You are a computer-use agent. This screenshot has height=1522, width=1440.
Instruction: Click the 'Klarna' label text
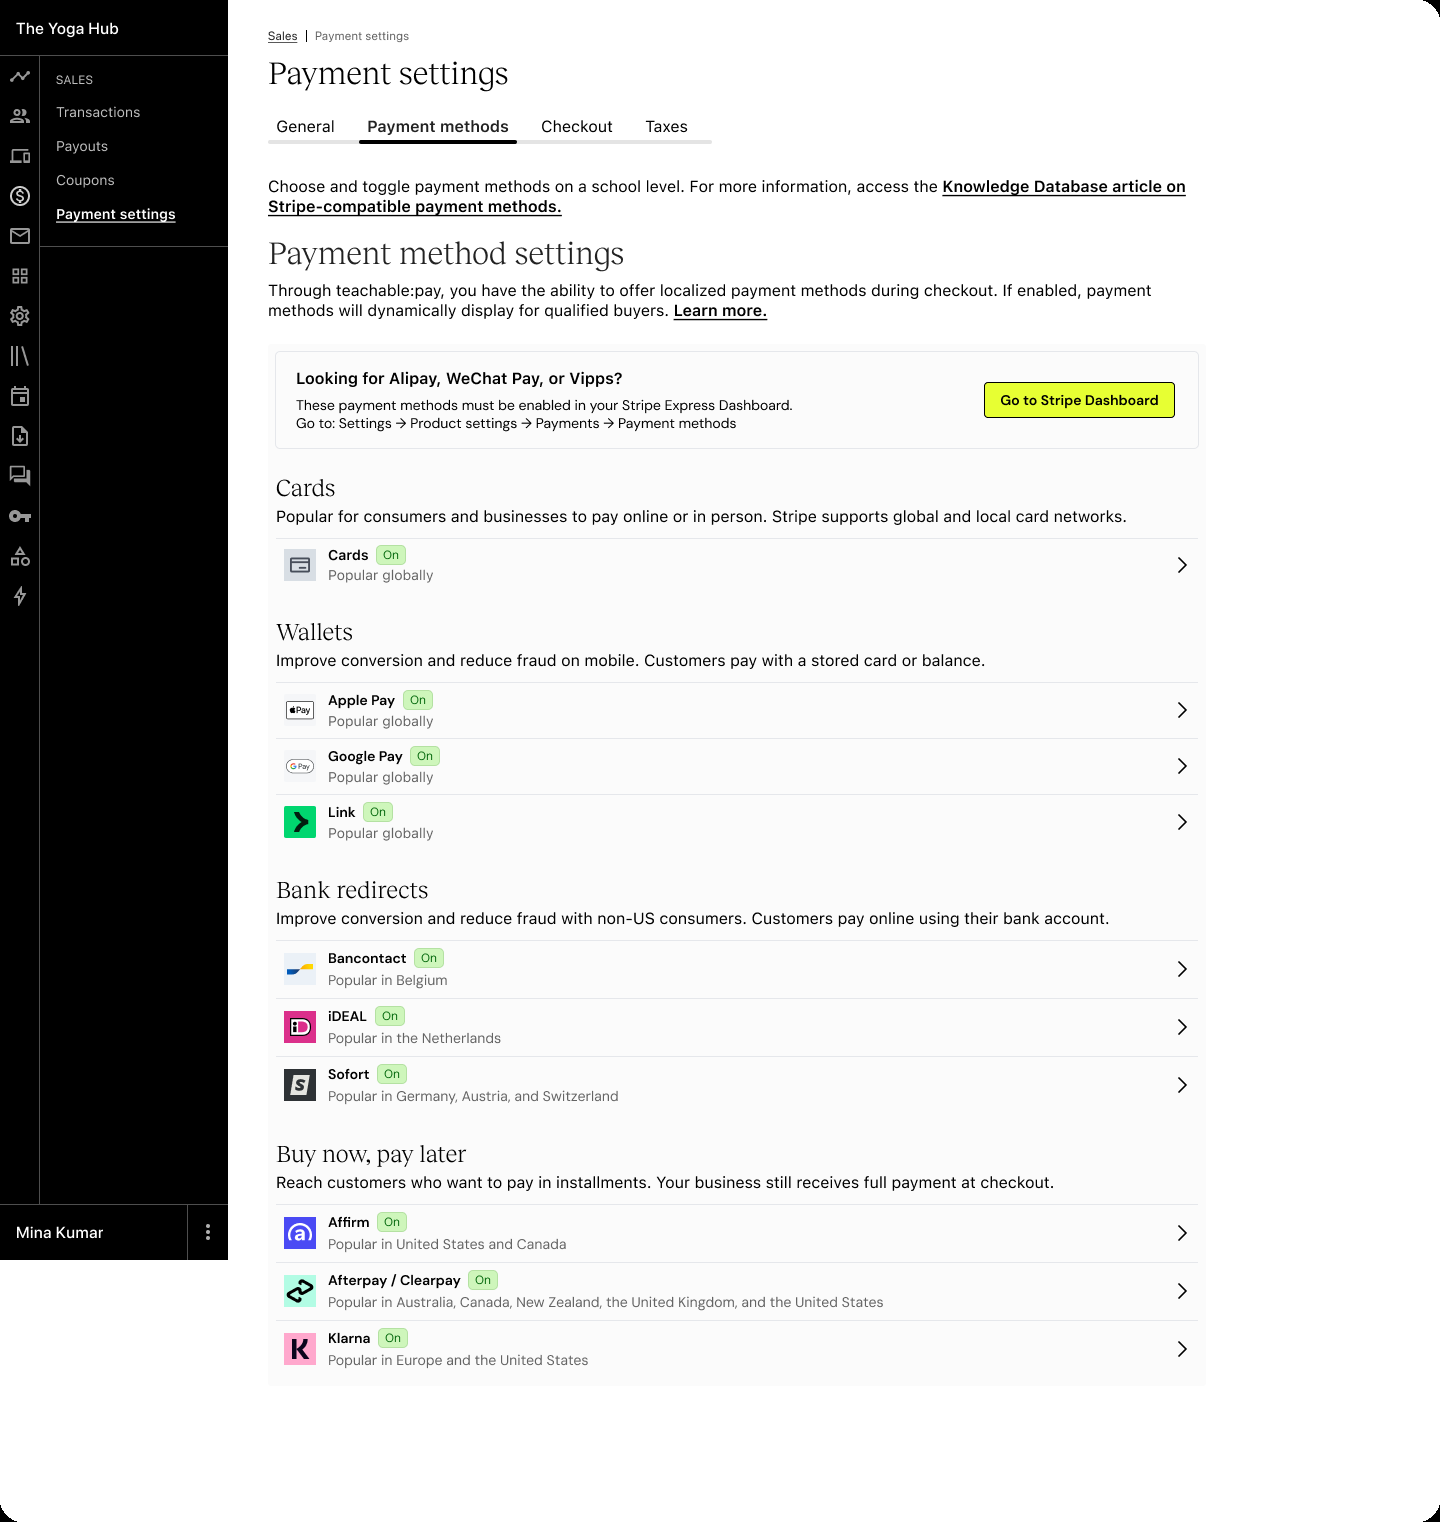[349, 1338]
